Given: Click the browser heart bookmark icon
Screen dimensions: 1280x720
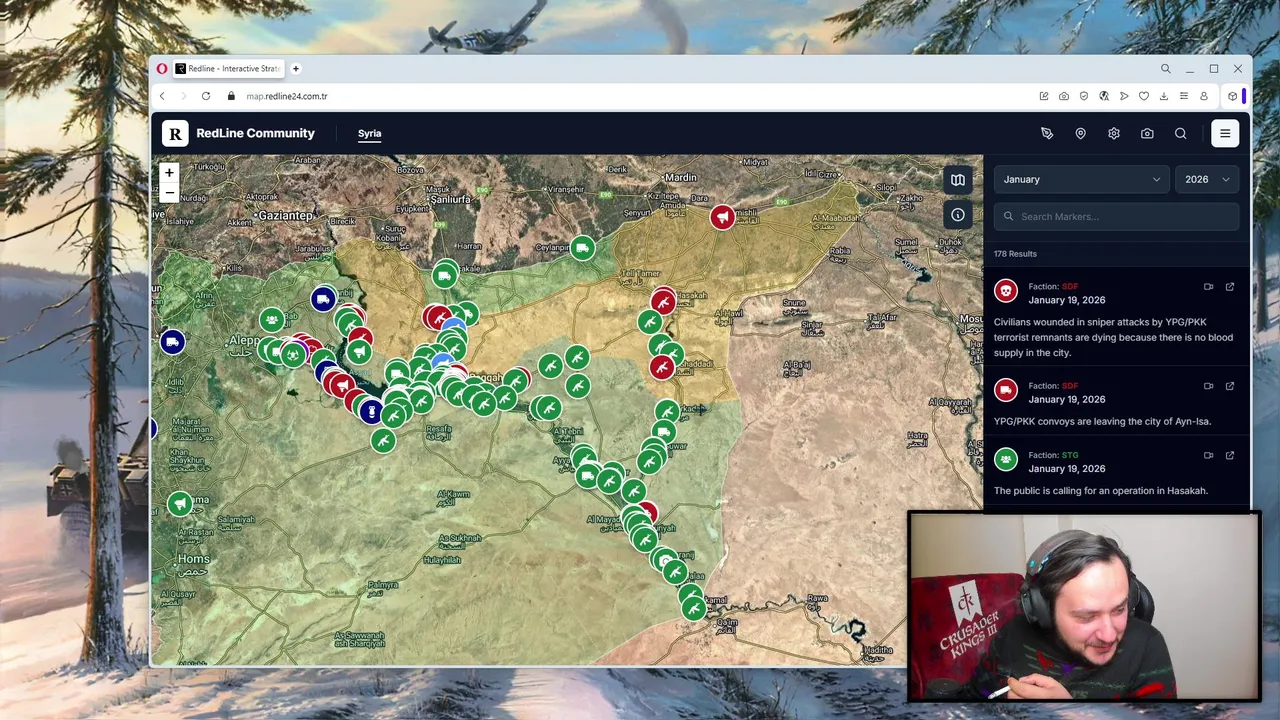Looking at the screenshot, I should pos(1144,96).
